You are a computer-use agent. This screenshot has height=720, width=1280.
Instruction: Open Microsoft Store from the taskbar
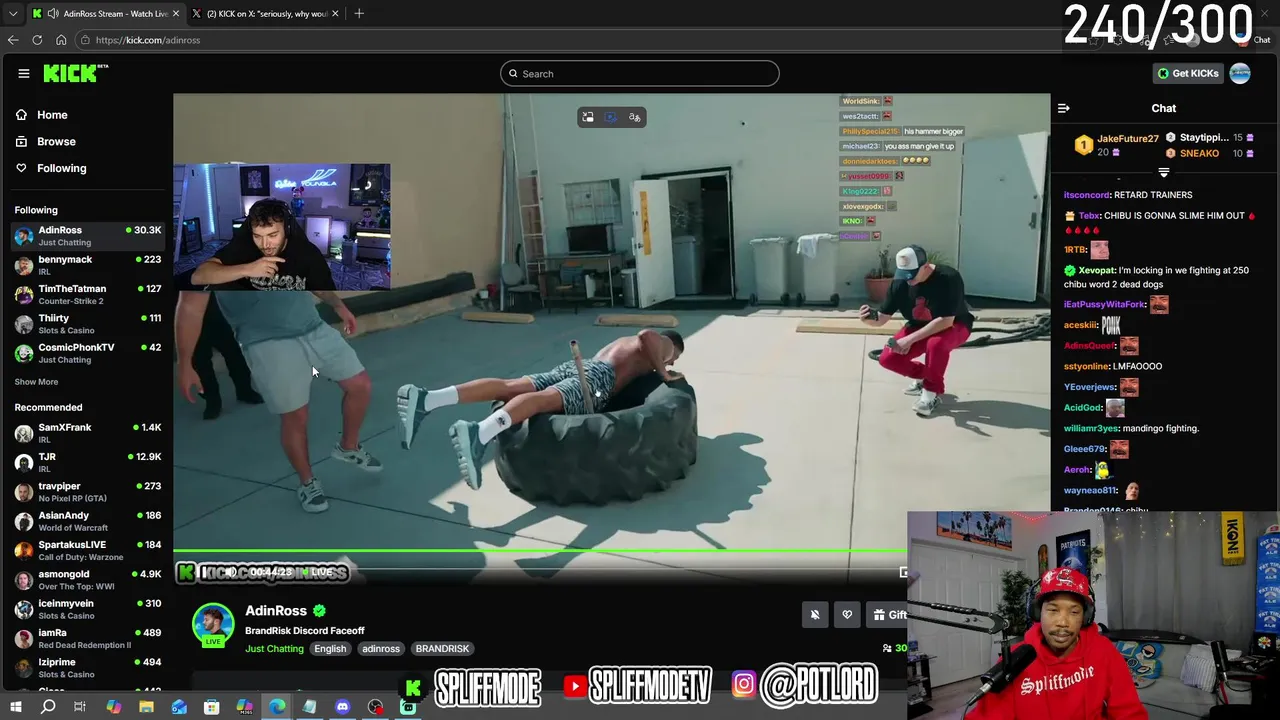click(x=212, y=707)
